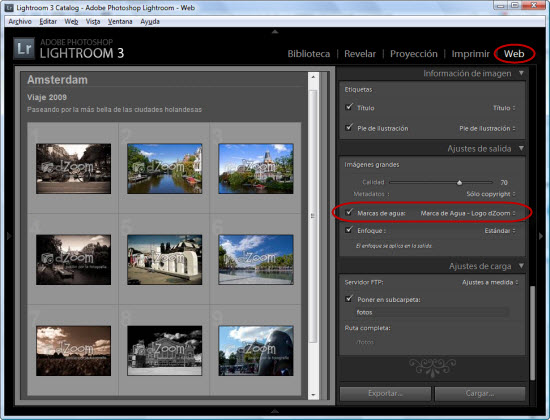
Task: Open gallery thumbnail 4 sepia boat photo
Action: point(73,260)
